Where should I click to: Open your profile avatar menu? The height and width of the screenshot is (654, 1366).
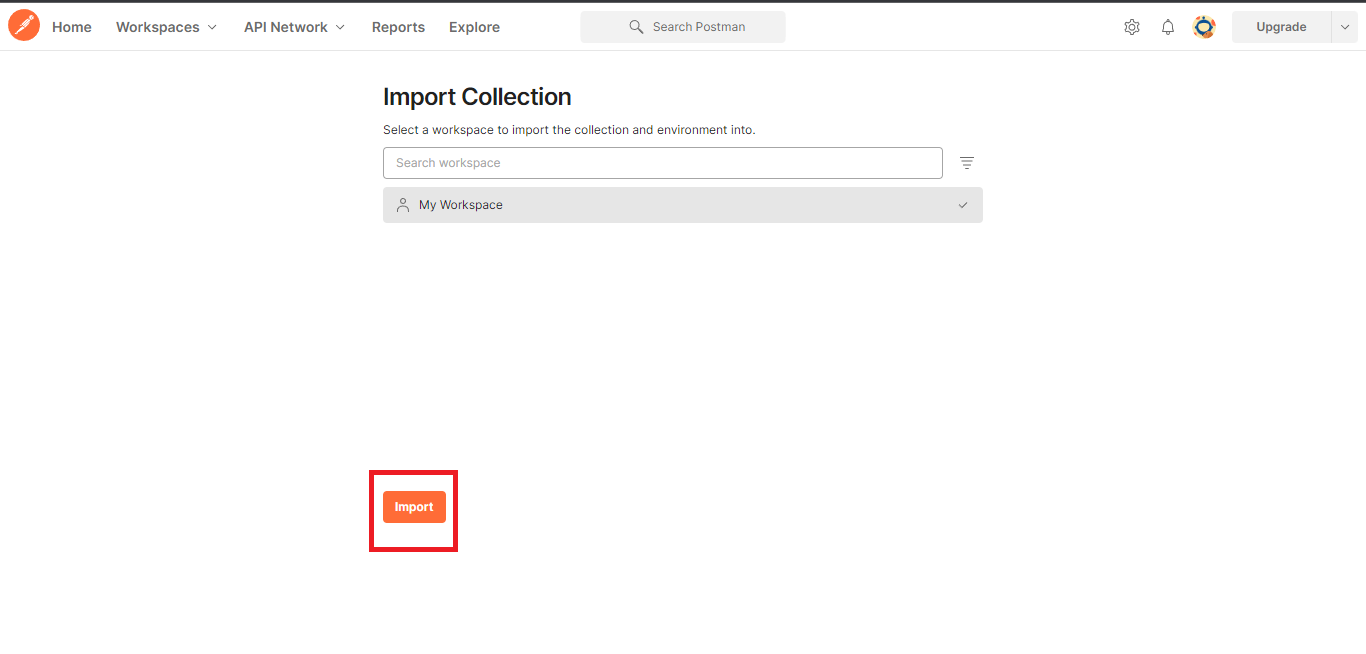(x=1204, y=27)
